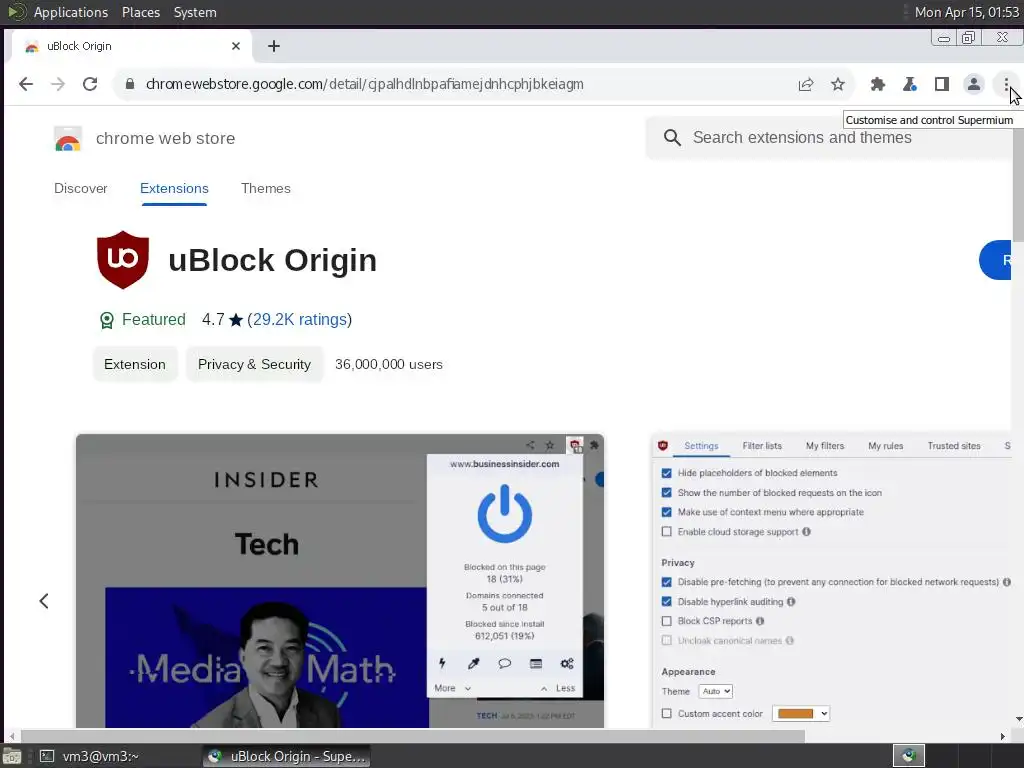Toggle the browser side panel
This screenshot has height=768, width=1024.
942,84
